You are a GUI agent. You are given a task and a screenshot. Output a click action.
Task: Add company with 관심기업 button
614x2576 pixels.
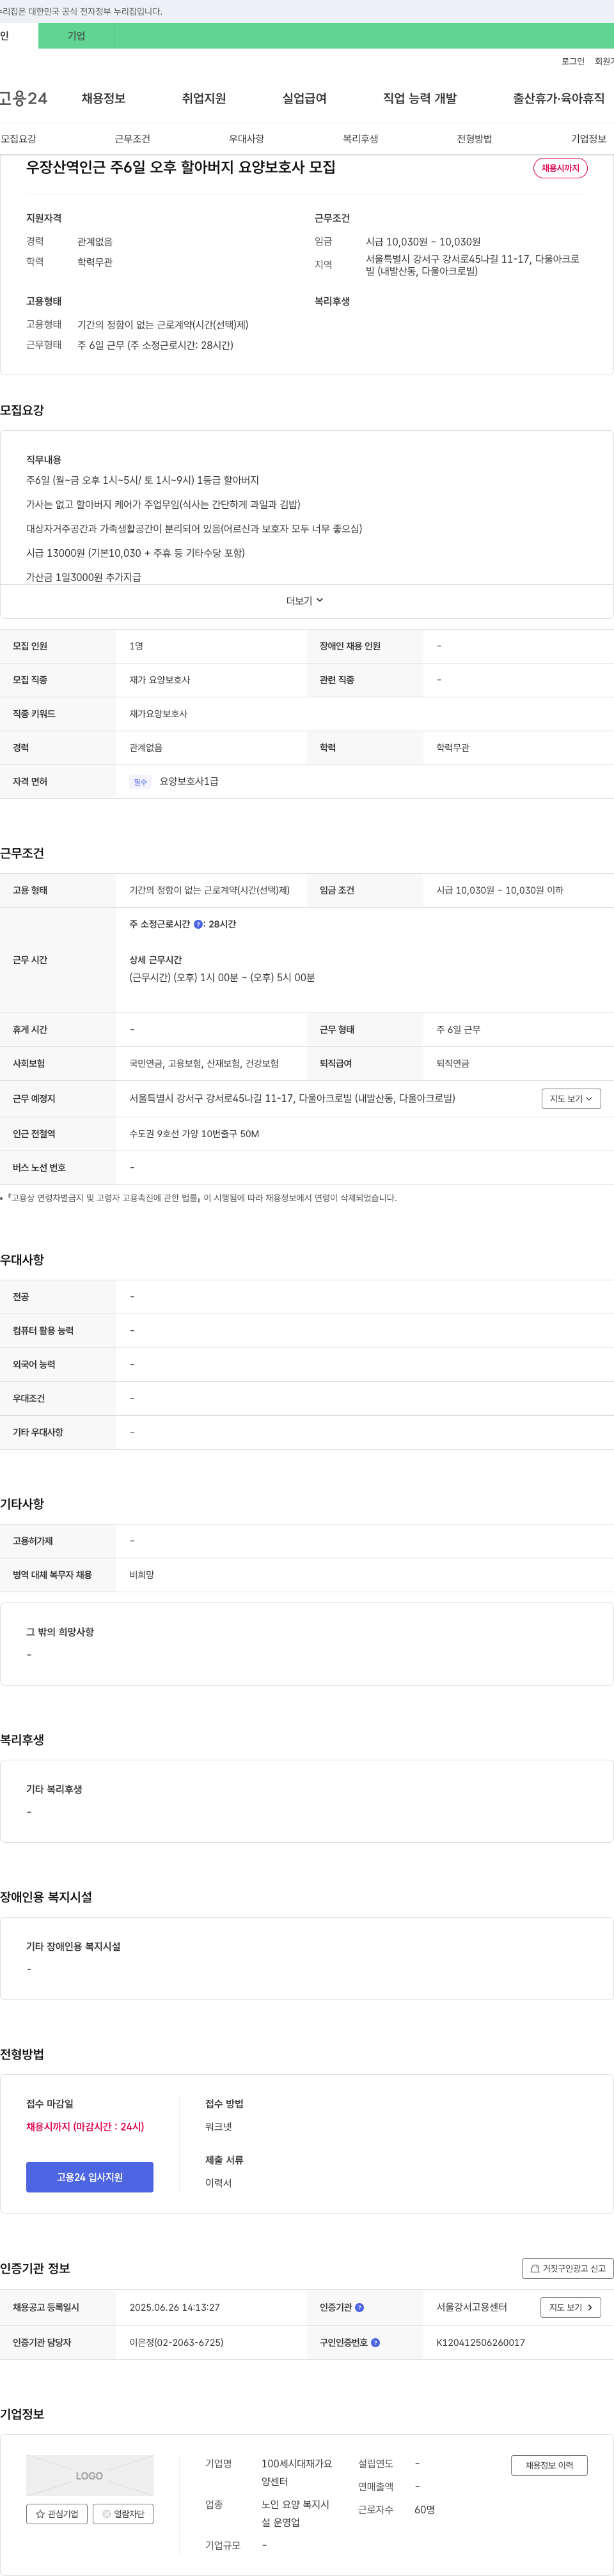pyautogui.click(x=57, y=2513)
